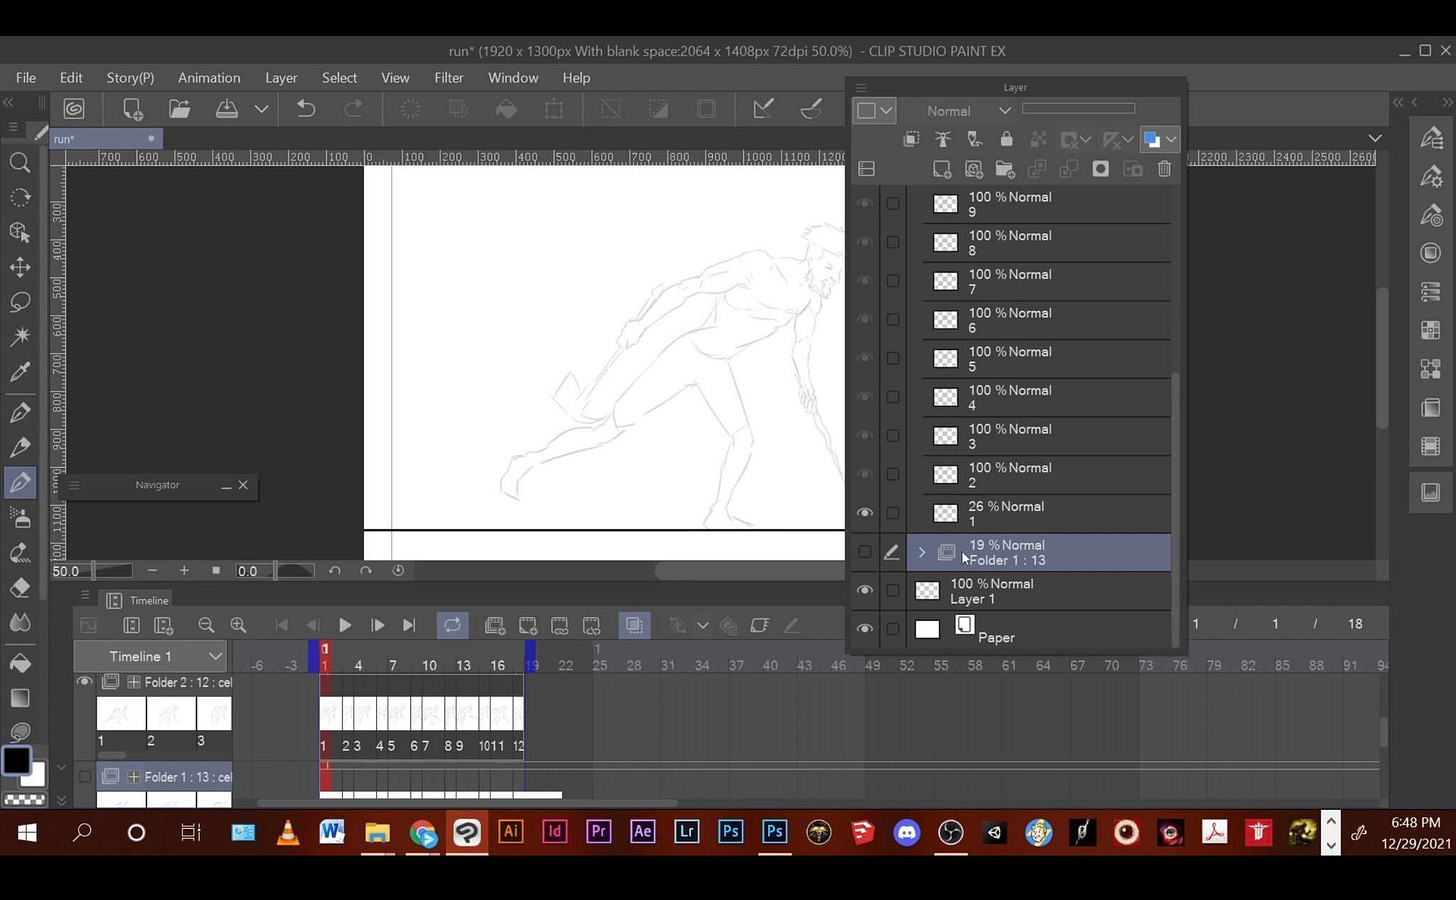Select the Zoom magnifier tool
This screenshot has width=1456, height=900.
[x=20, y=163]
